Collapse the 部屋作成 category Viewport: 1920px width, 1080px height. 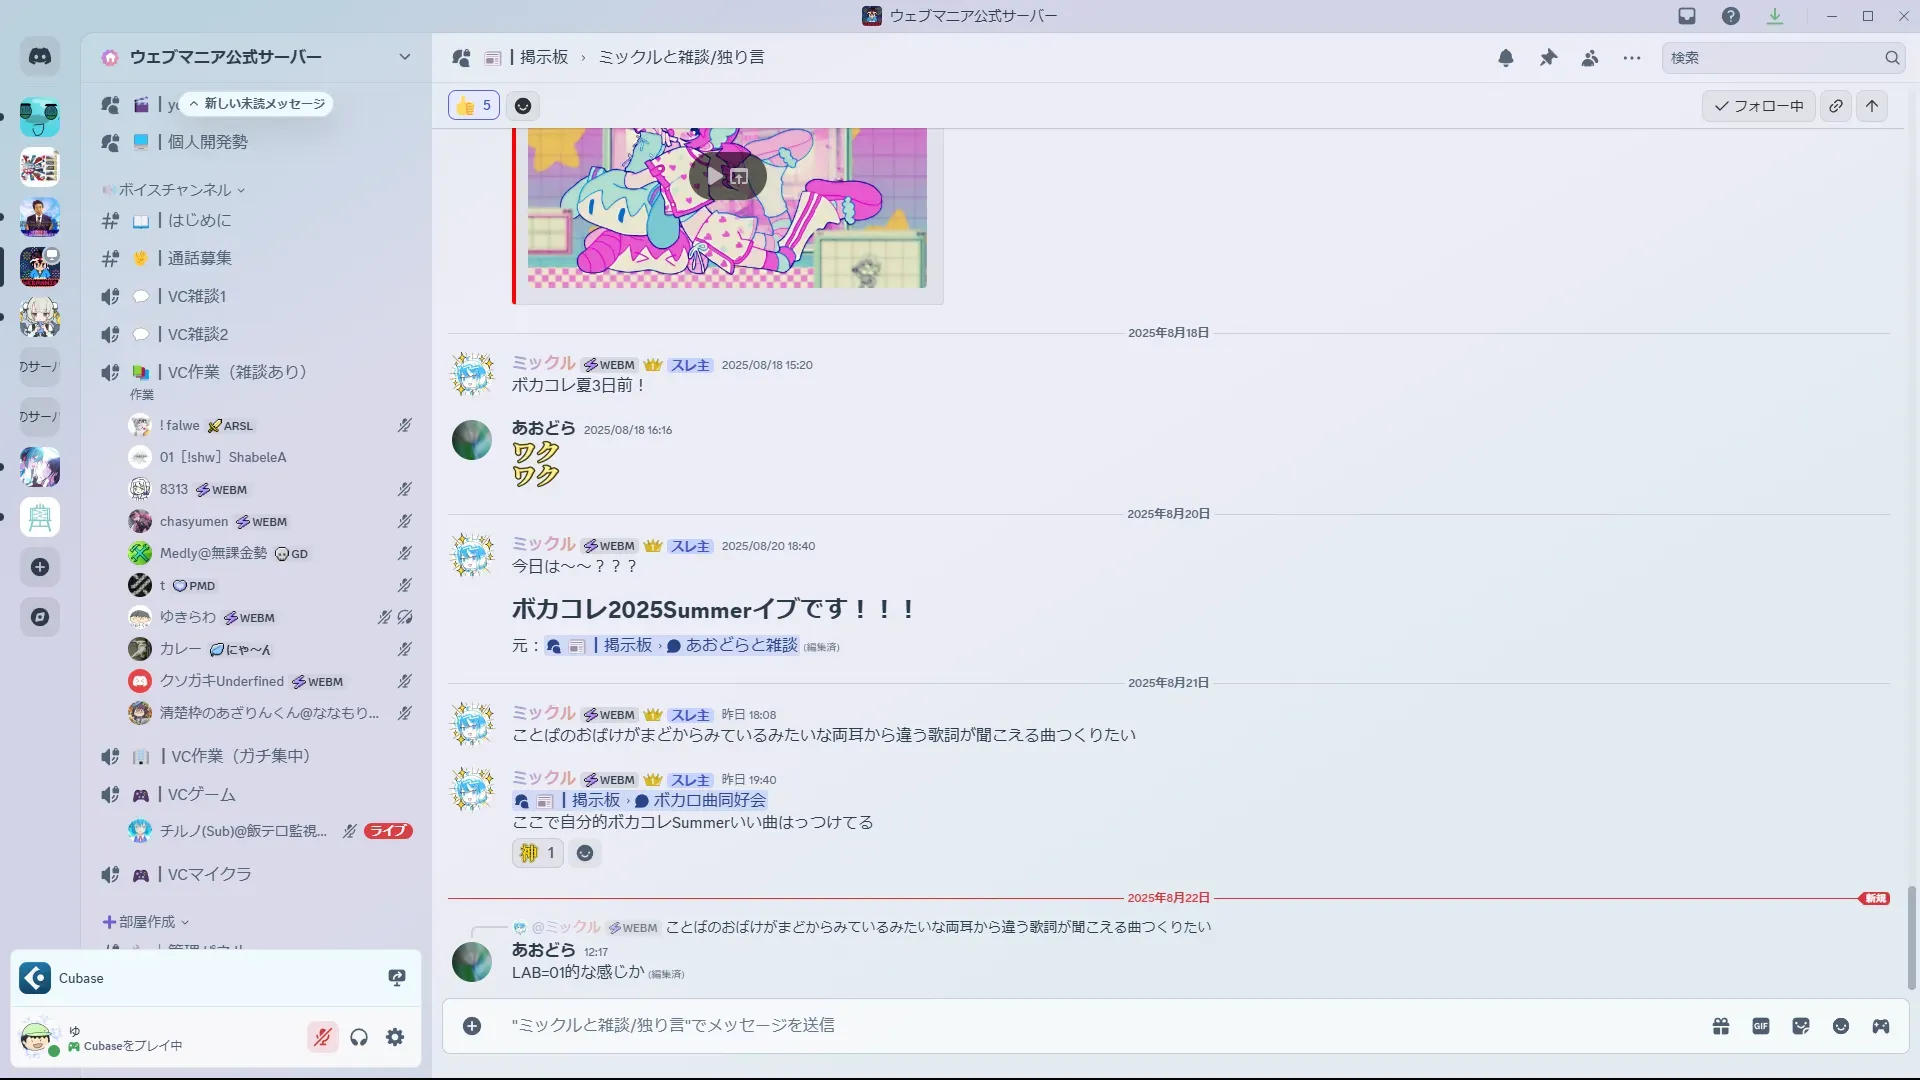146,922
